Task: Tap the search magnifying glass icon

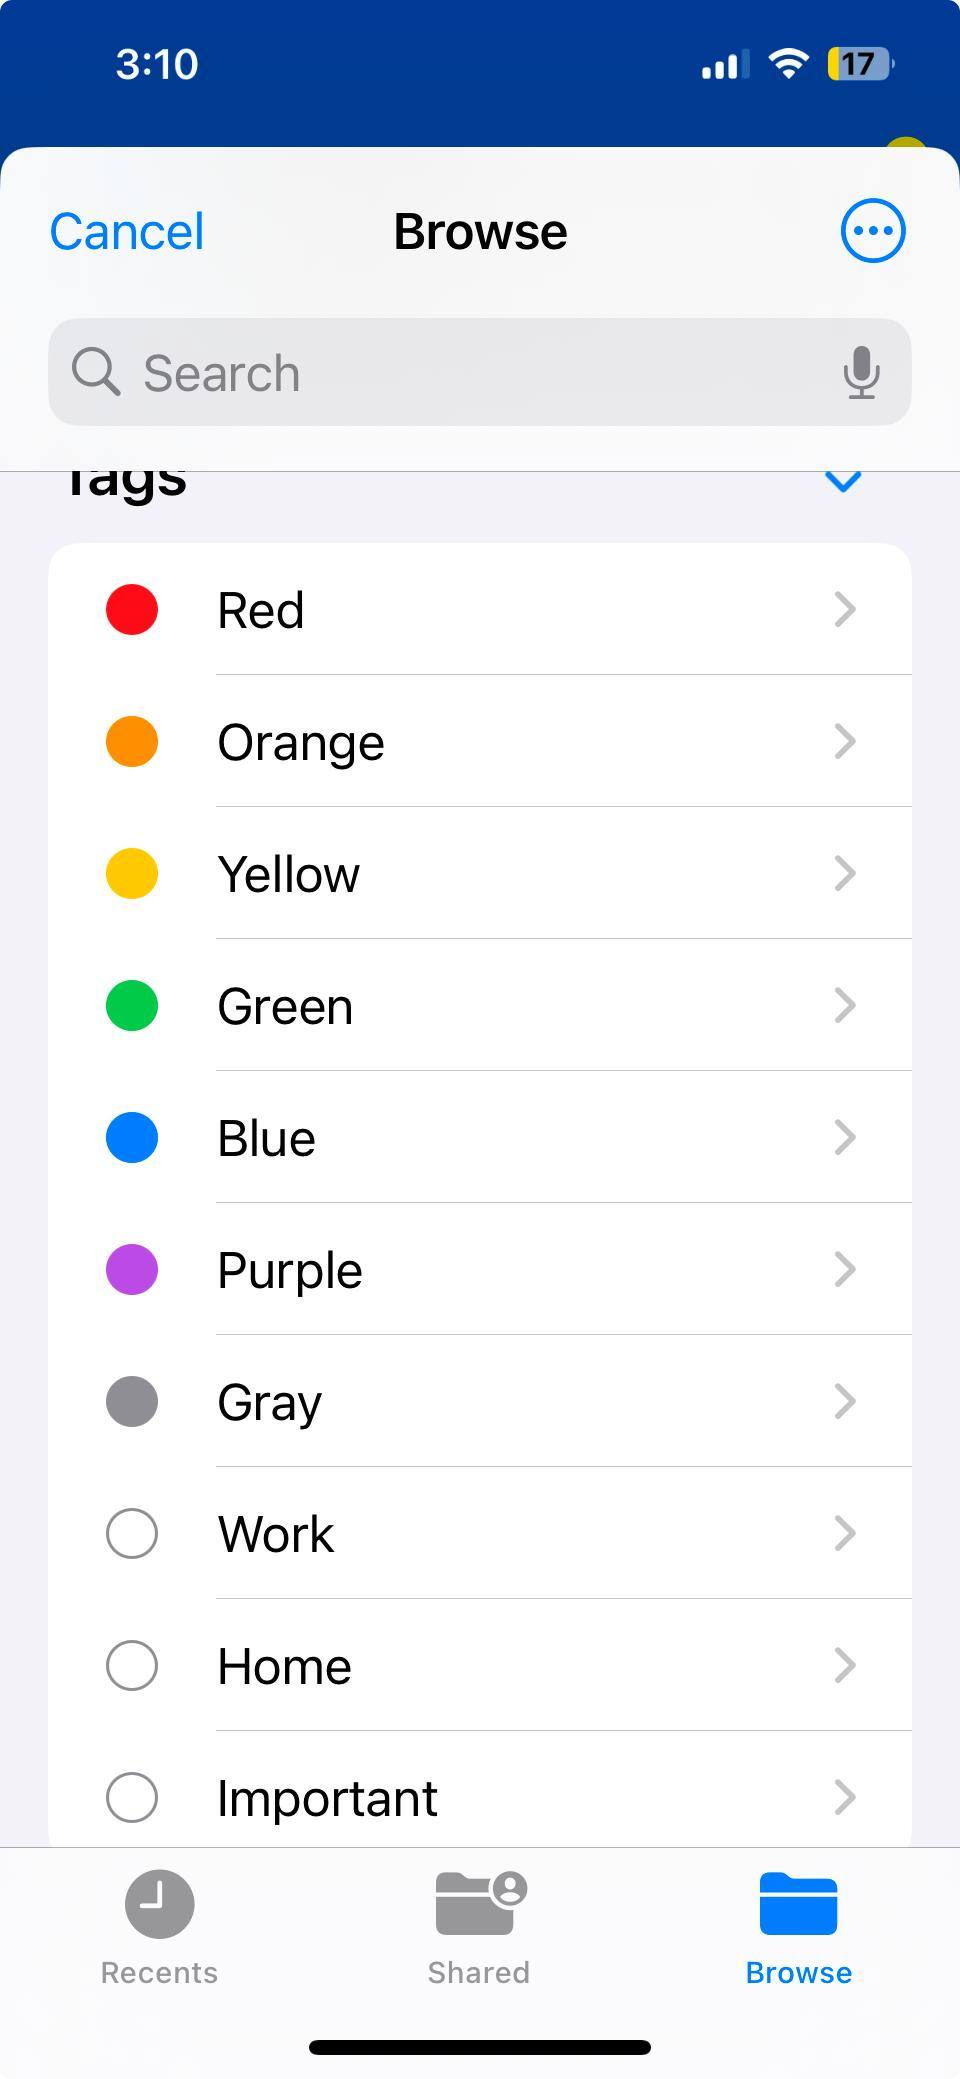Action: pyautogui.click(x=96, y=373)
